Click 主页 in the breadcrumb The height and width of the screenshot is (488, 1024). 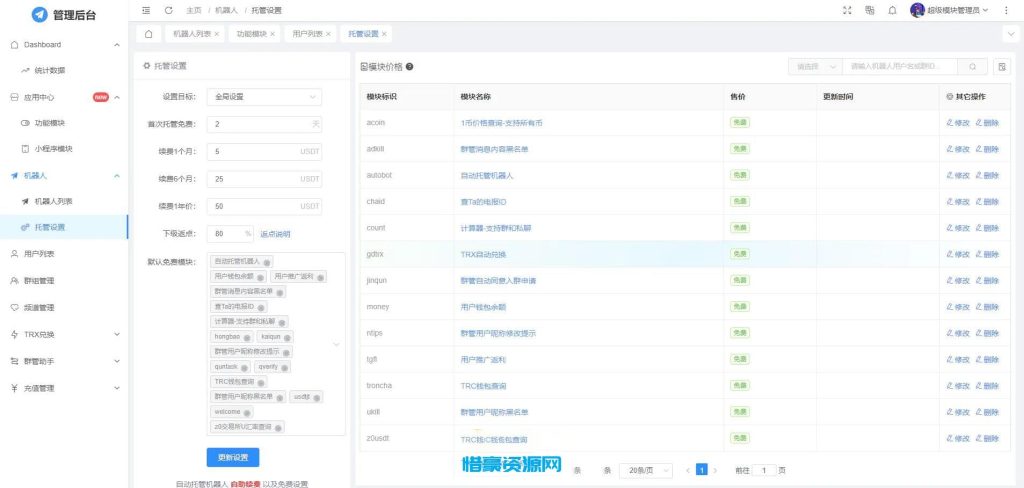pyautogui.click(x=193, y=10)
